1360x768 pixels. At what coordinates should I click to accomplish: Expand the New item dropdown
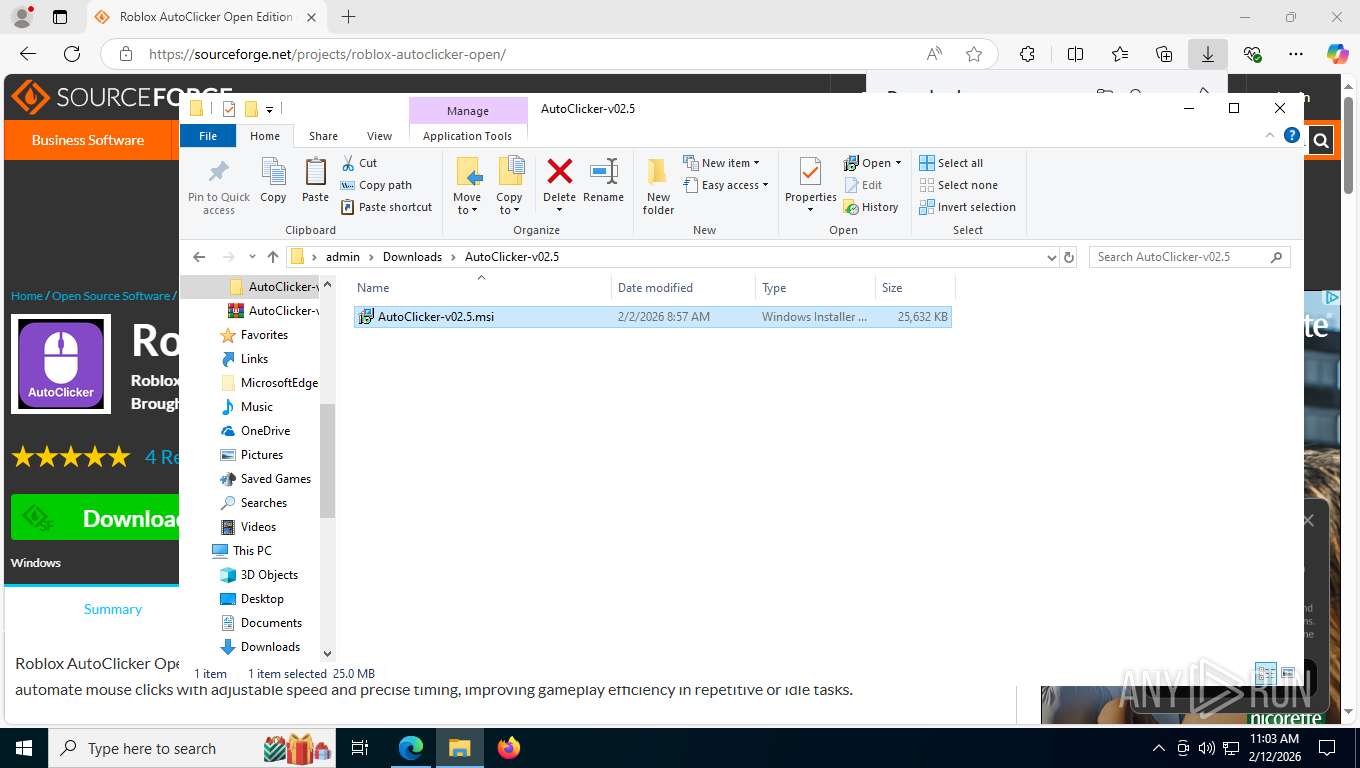coord(721,163)
